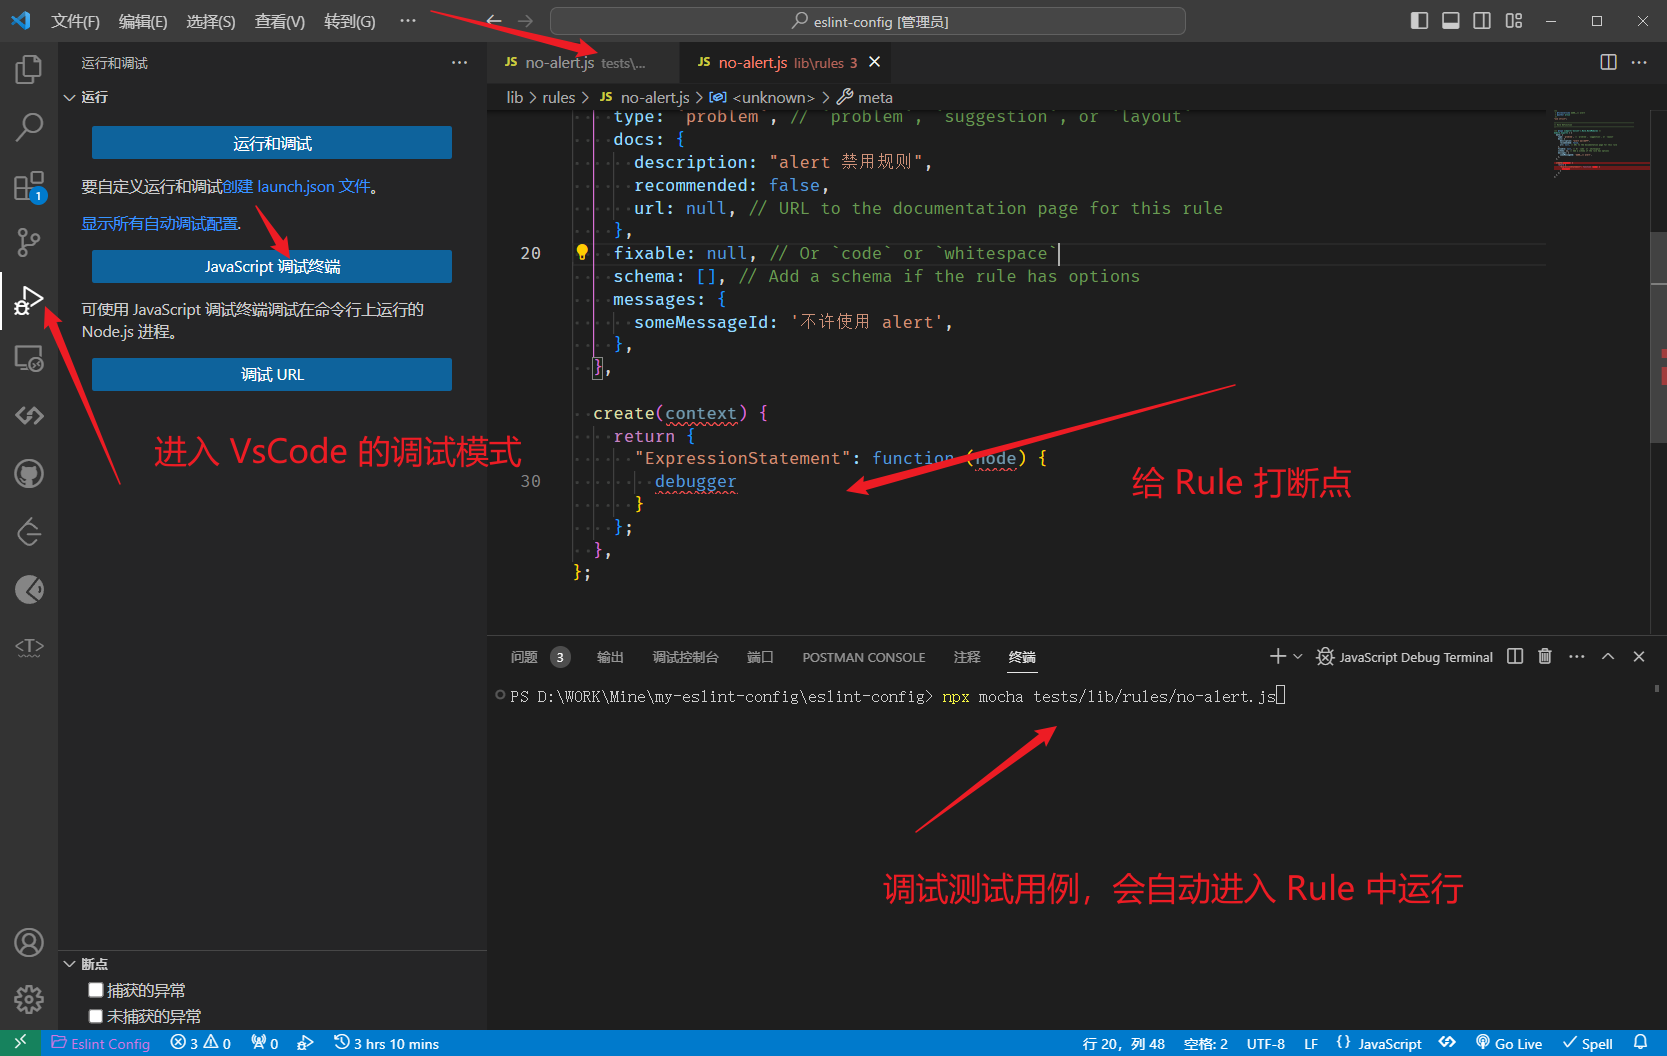This screenshot has width=1667, height=1056.
Task: Enable uncaught exceptions breakpoint checkbox
Action: (96, 1016)
